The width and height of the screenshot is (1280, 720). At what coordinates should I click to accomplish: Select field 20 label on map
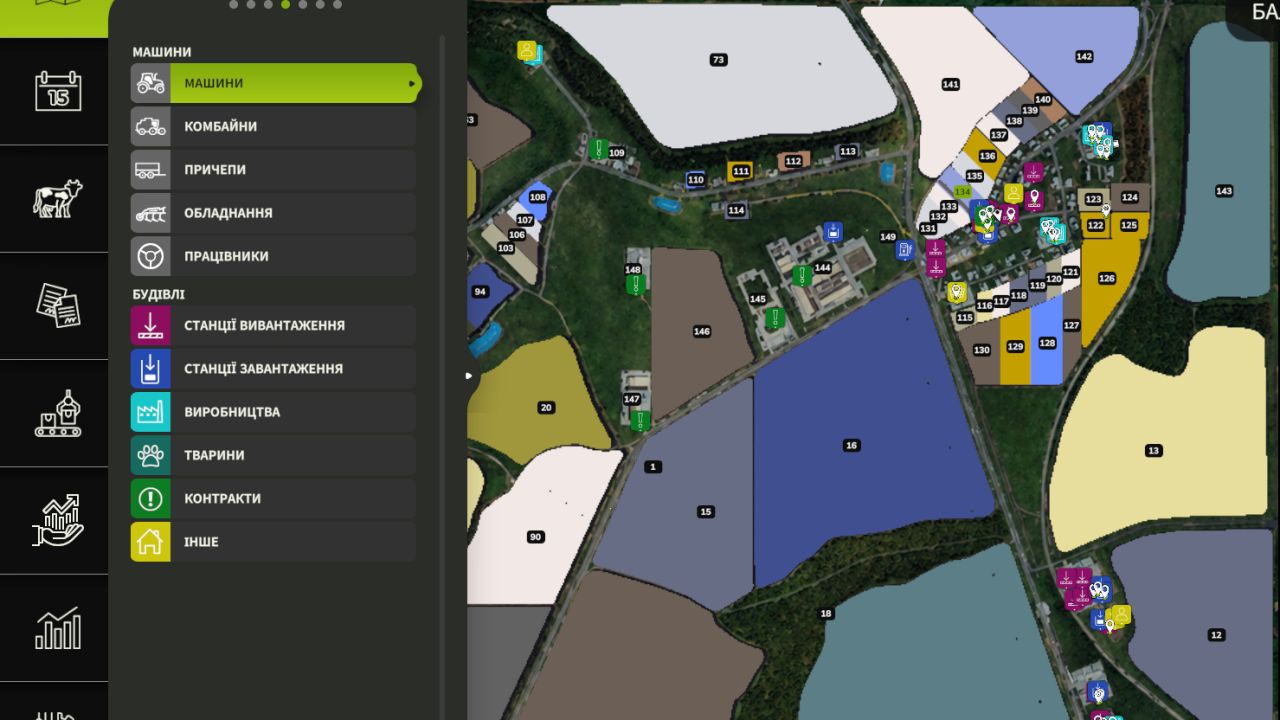[546, 407]
